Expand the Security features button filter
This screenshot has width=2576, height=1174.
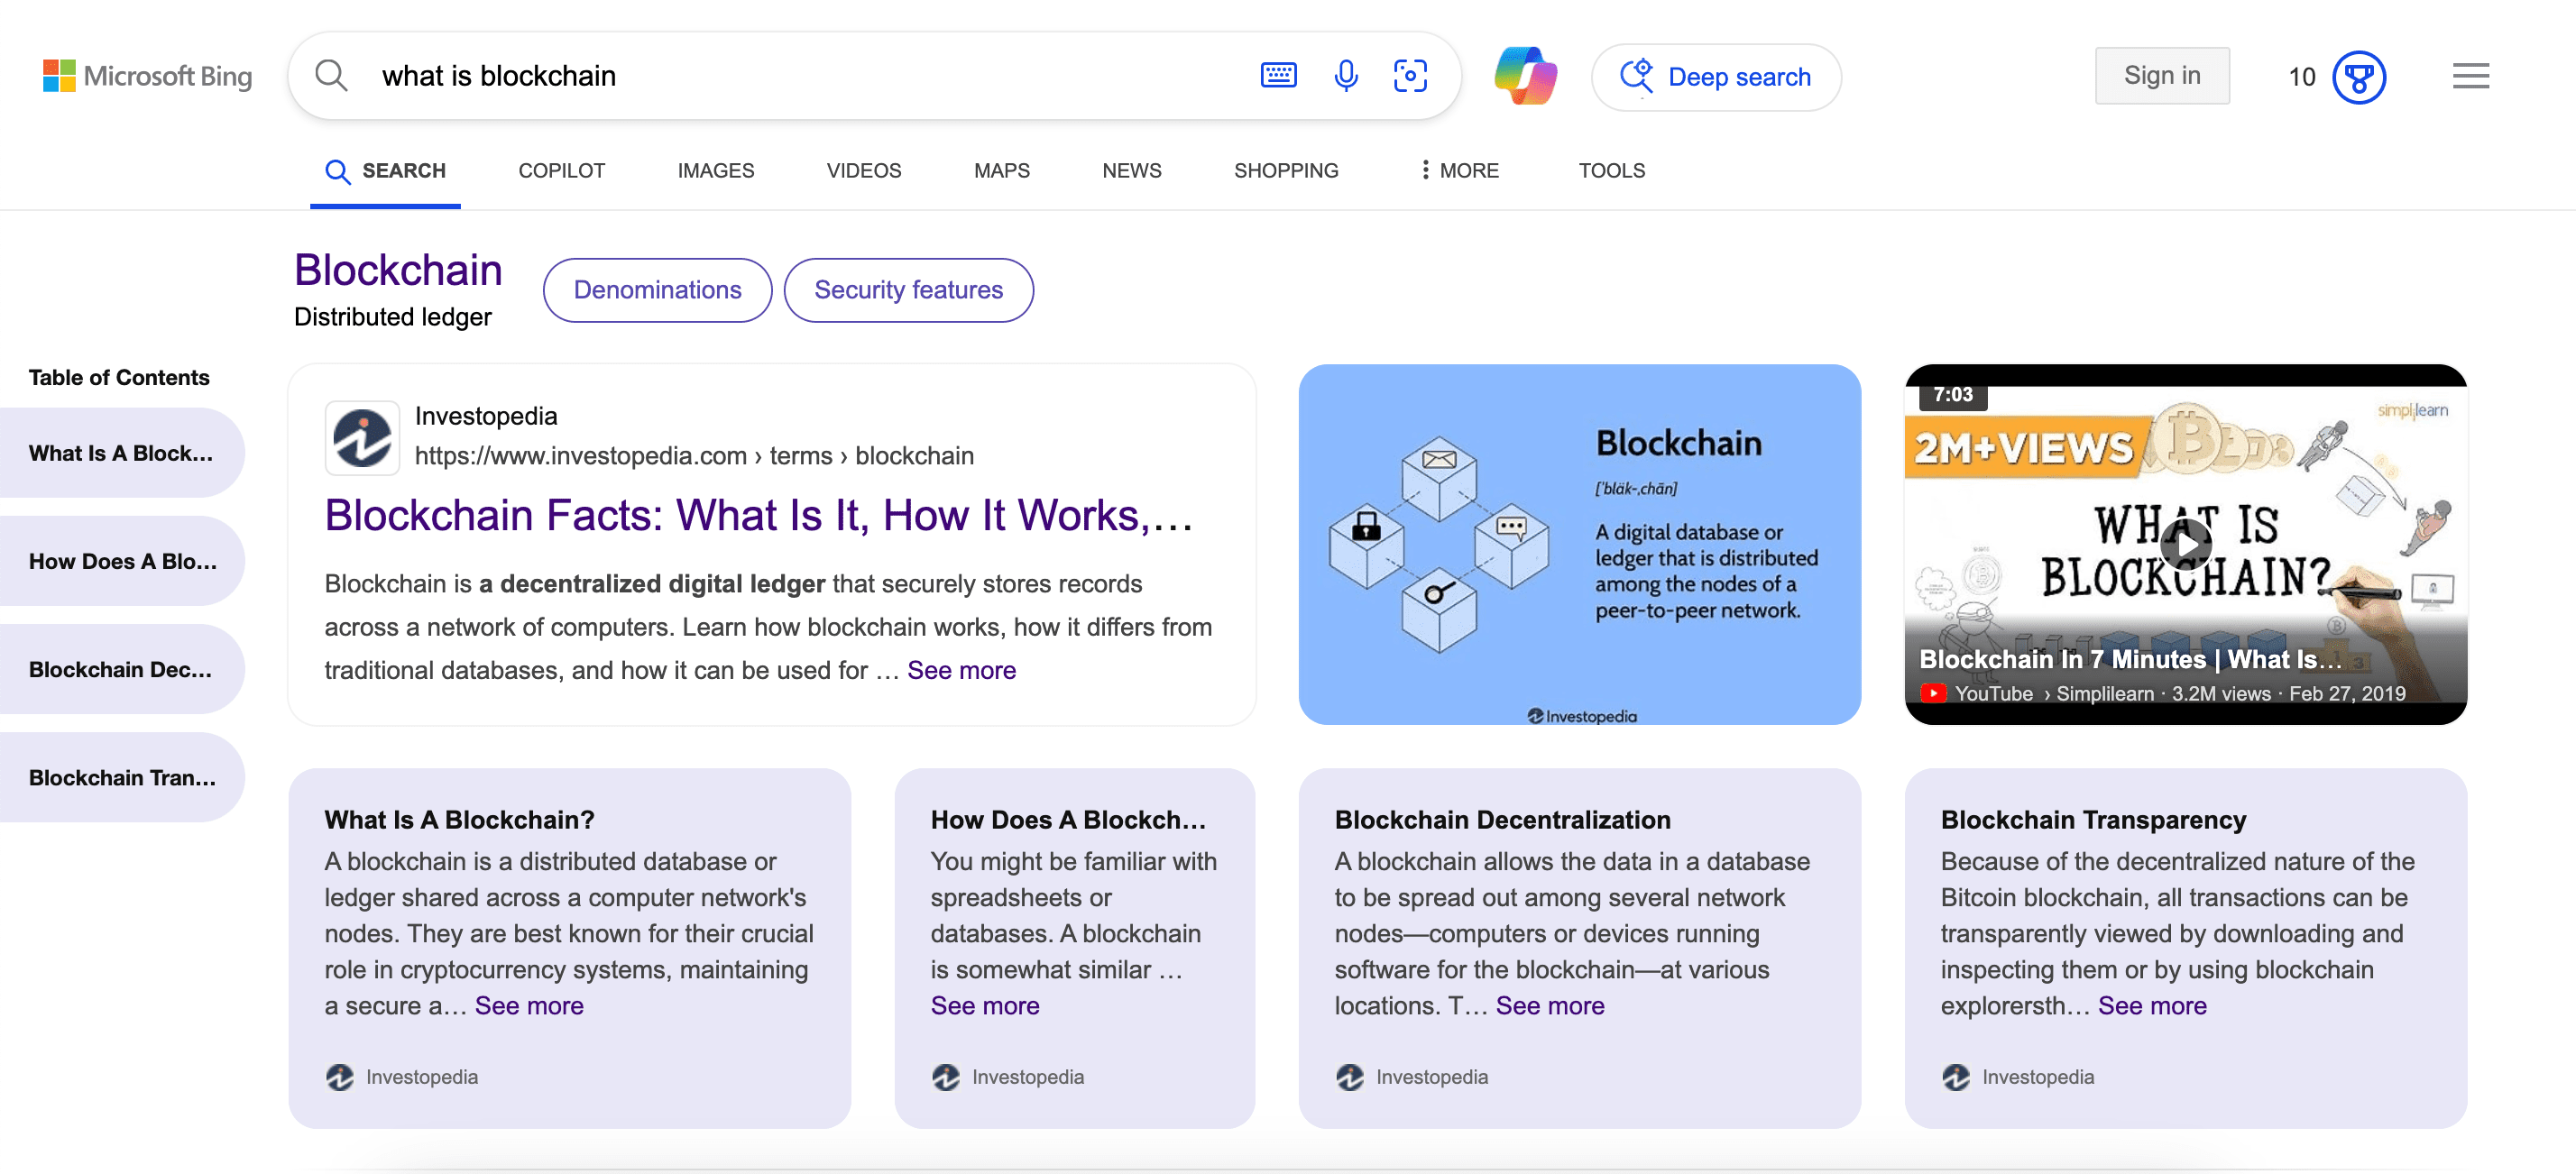(x=908, y=289)
